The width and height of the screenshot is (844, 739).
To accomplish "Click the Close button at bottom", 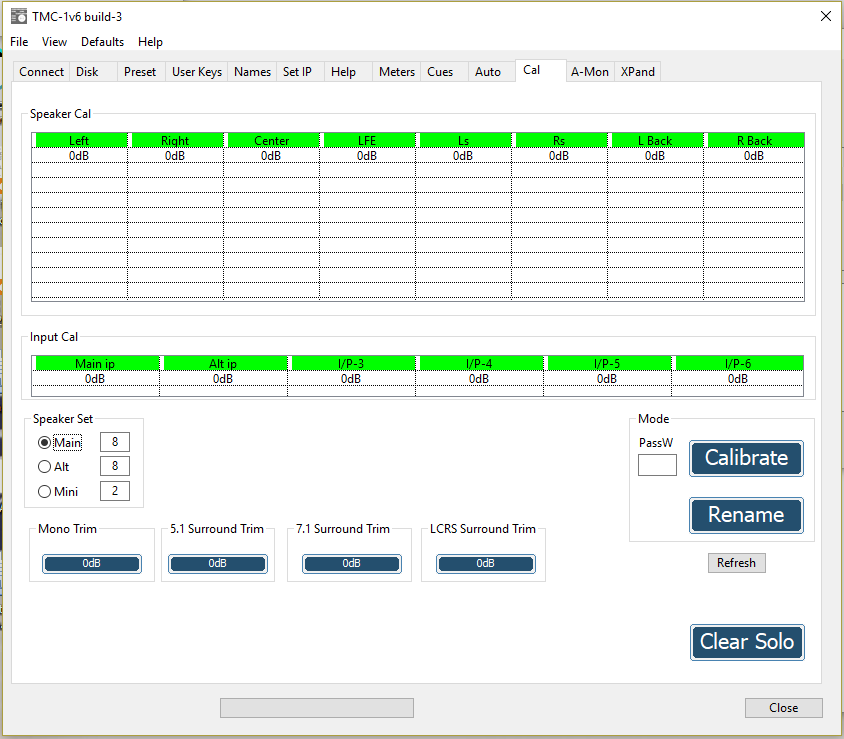I will point(784,708).
